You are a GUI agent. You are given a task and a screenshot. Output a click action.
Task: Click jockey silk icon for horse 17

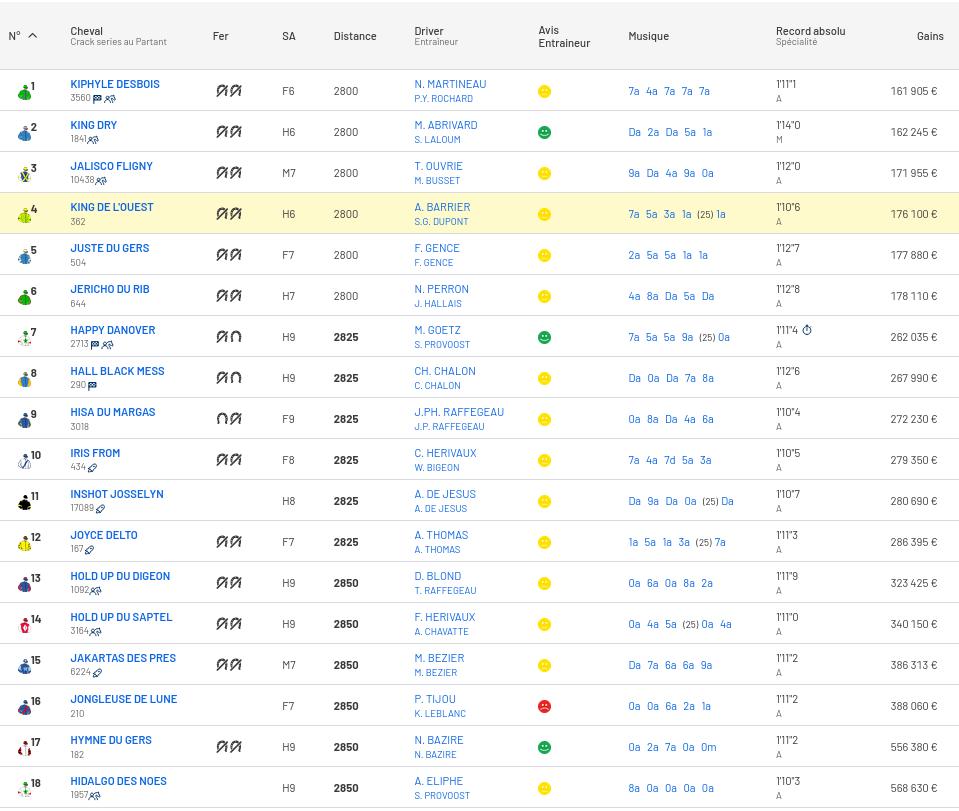point(24,749)
